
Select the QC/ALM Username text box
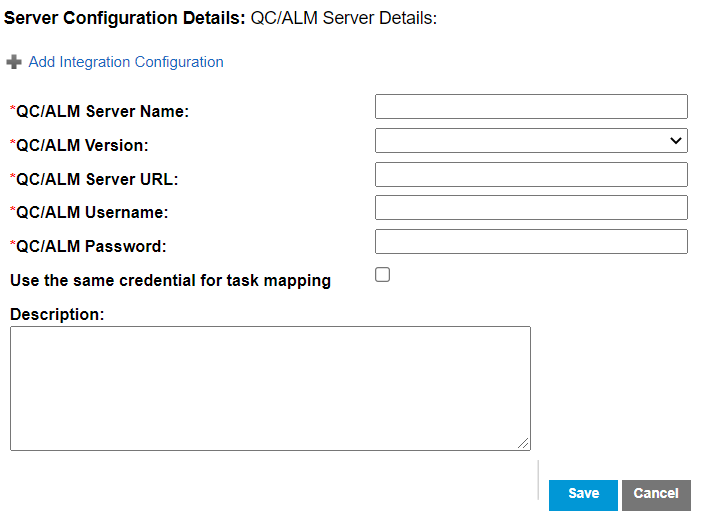click(x=531, y=208)
